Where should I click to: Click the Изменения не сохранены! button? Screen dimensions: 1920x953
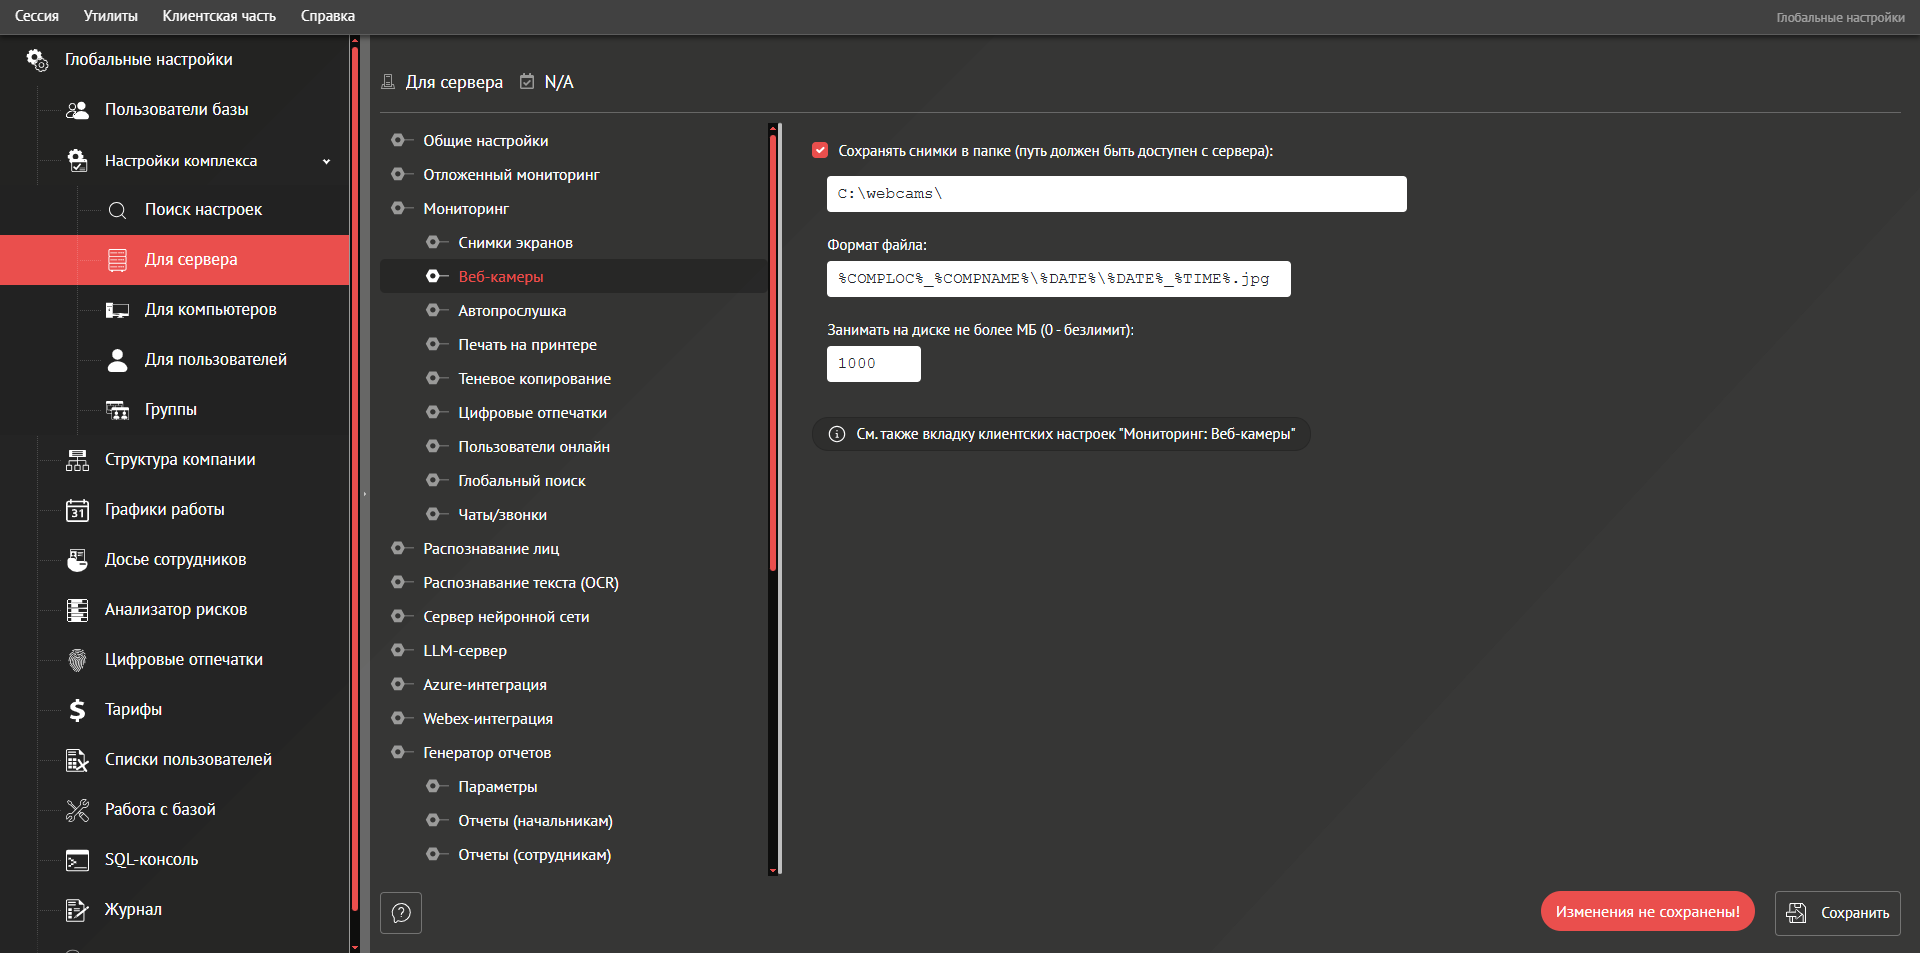pos(1647,912)
